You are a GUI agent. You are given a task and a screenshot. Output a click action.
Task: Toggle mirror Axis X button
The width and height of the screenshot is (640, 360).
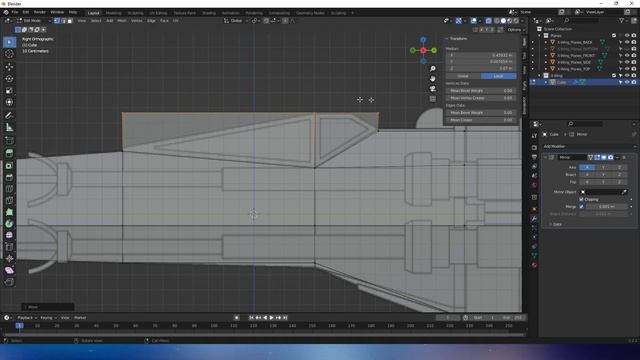point(587,167)
